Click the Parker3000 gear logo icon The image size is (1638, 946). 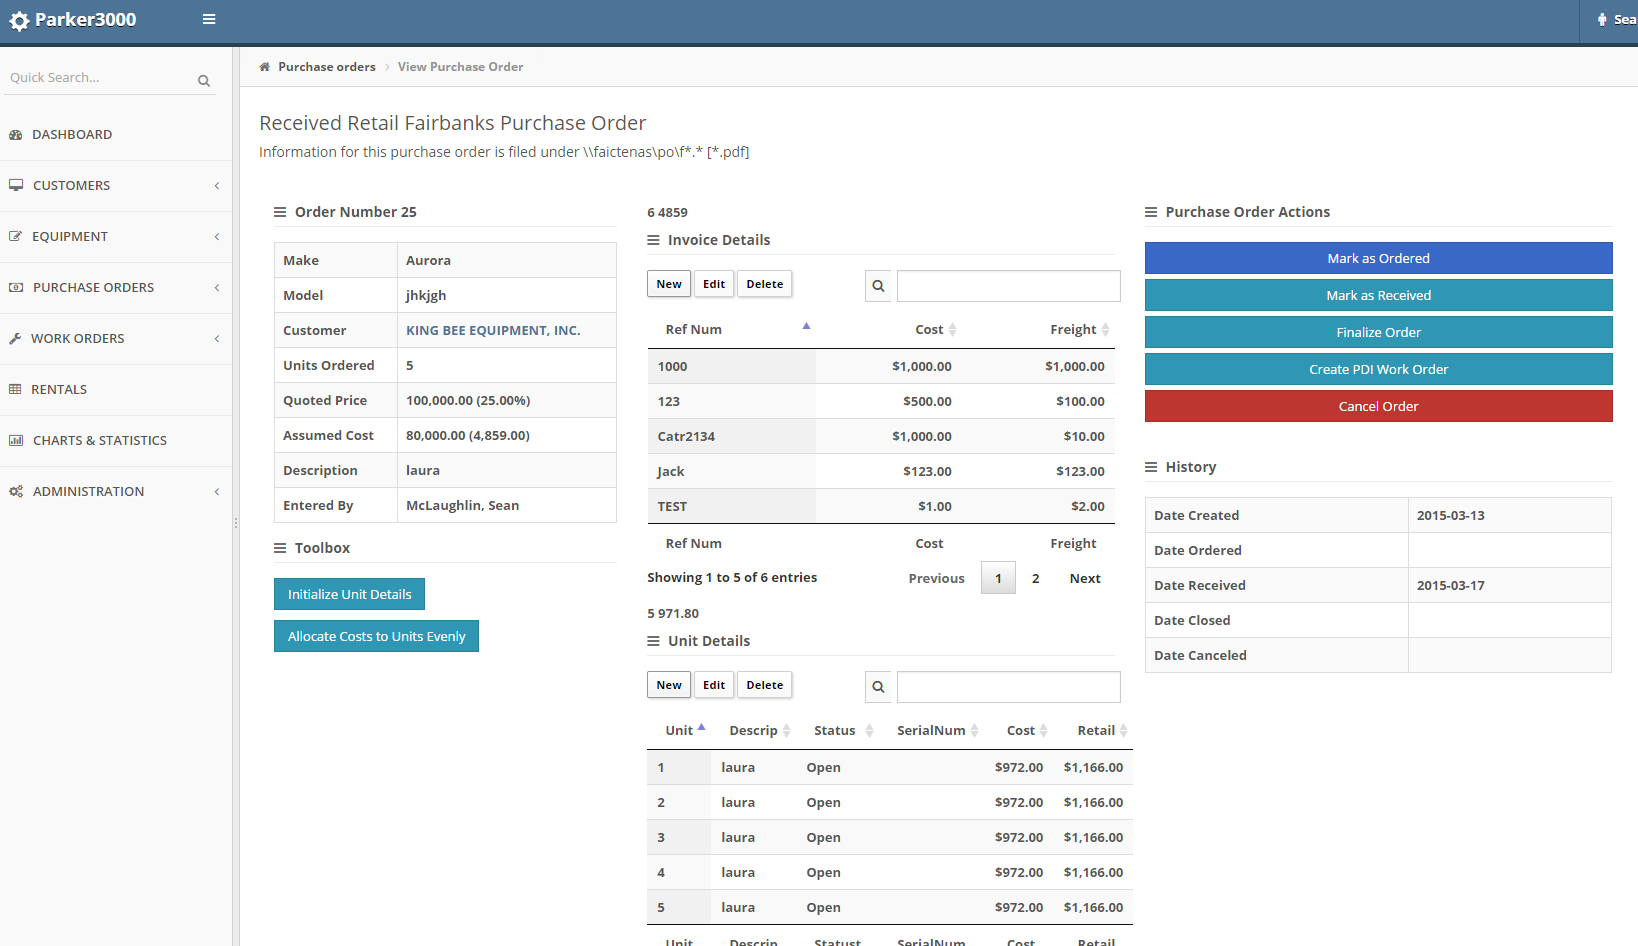pyautogui.click(x=19, y=21)
